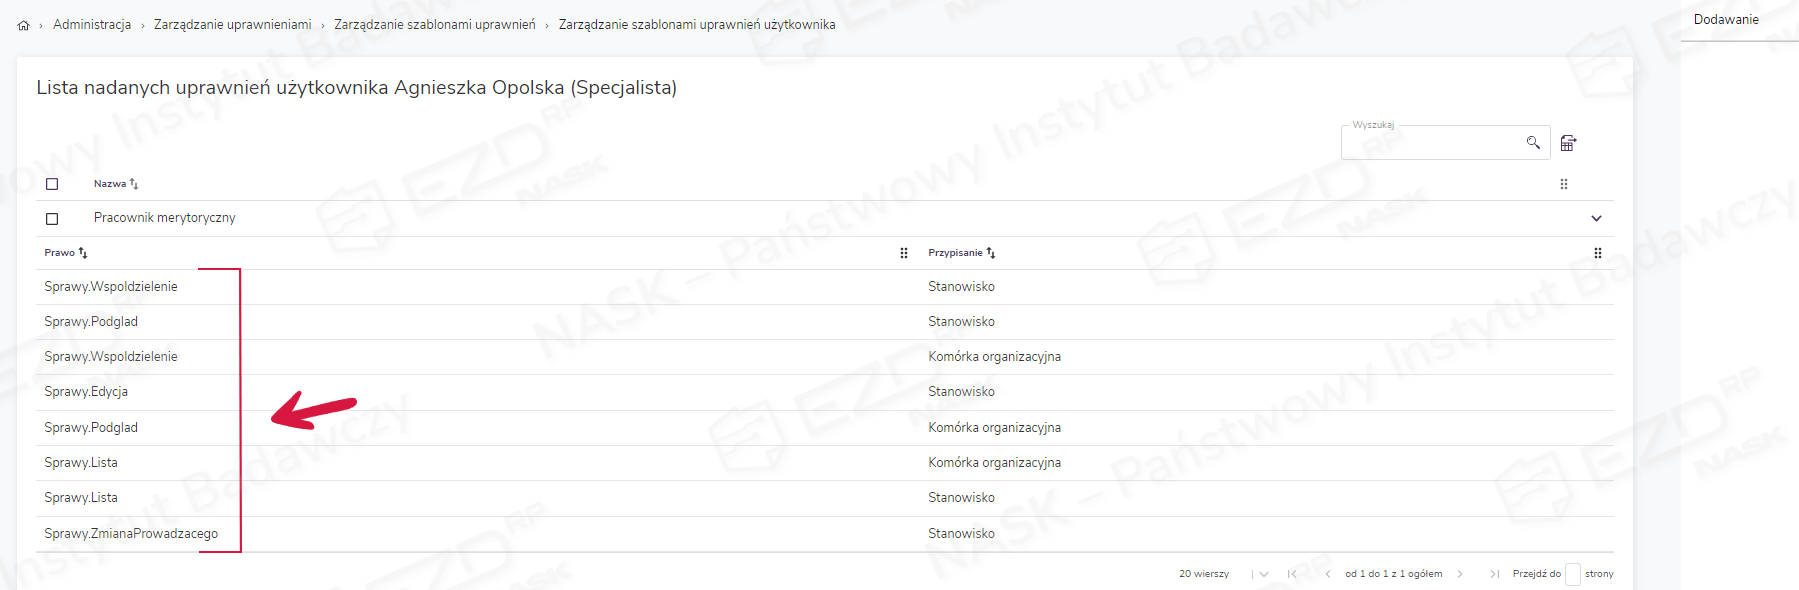Open column menu for Prawo column

(904, 253)
